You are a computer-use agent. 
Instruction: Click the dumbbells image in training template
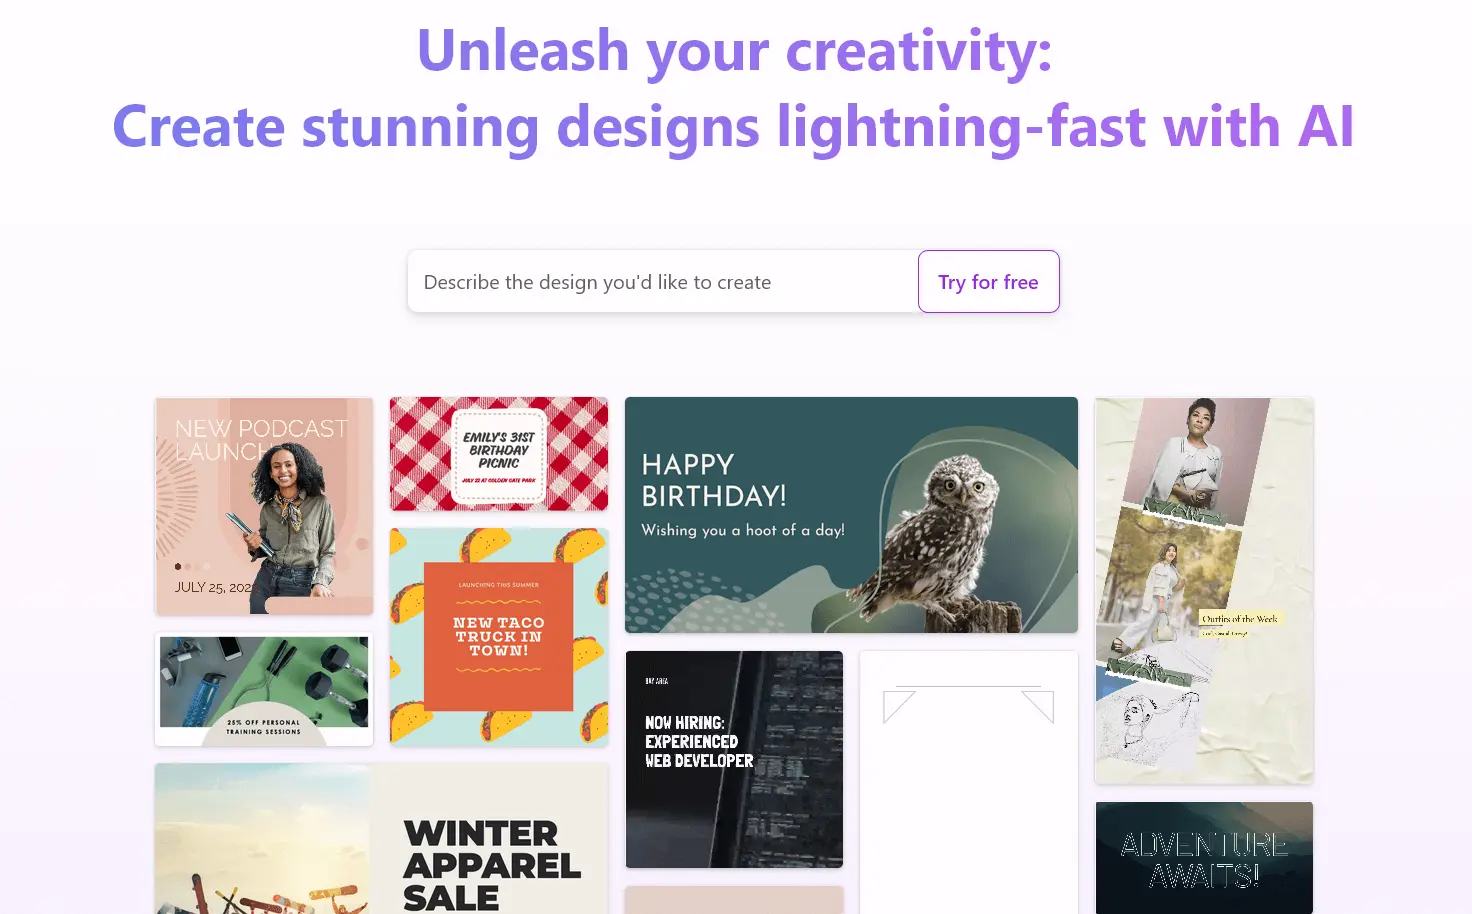coord(332,674)
